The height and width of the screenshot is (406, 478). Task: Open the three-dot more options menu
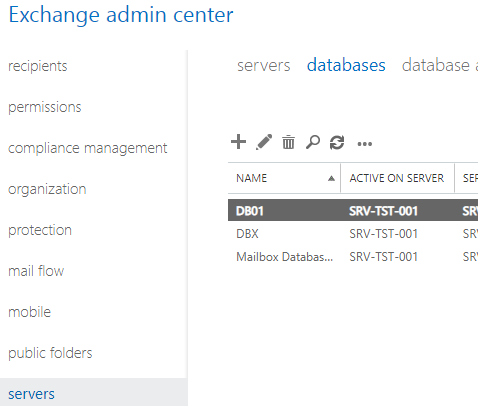[x=365, y=144]
